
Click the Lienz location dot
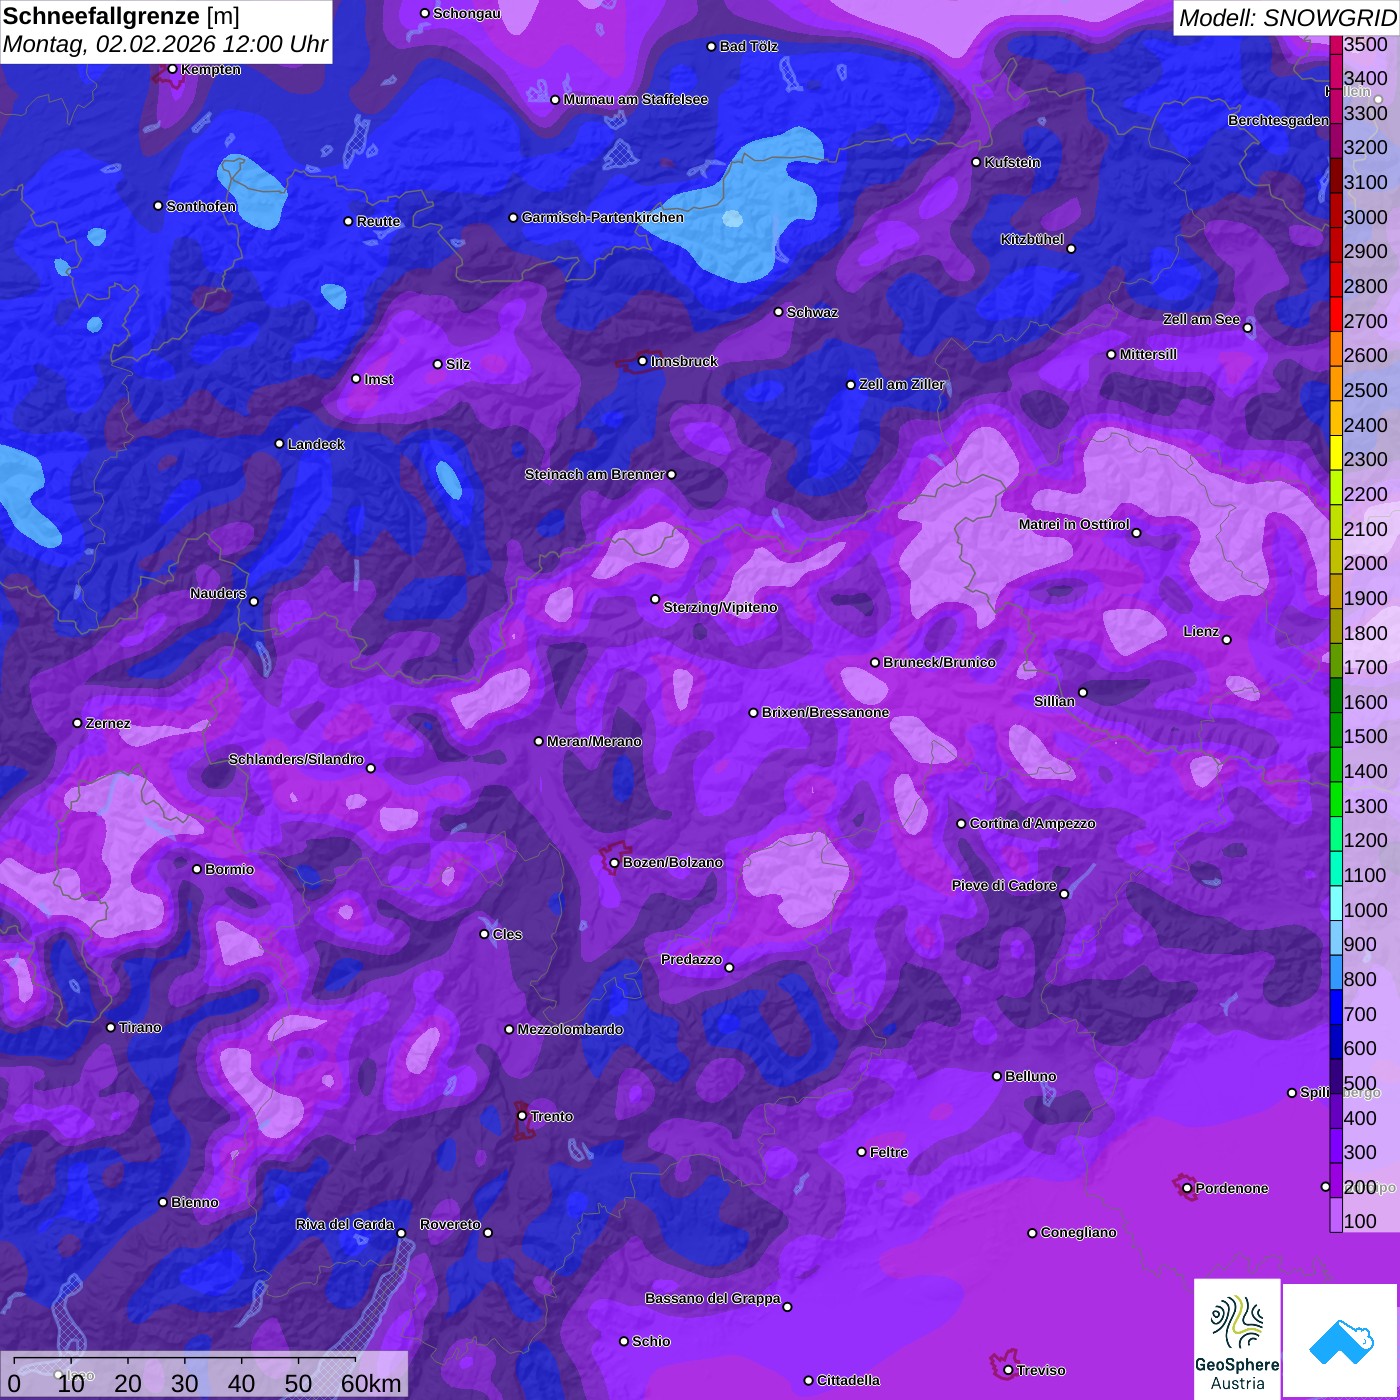click(1226, 640)
